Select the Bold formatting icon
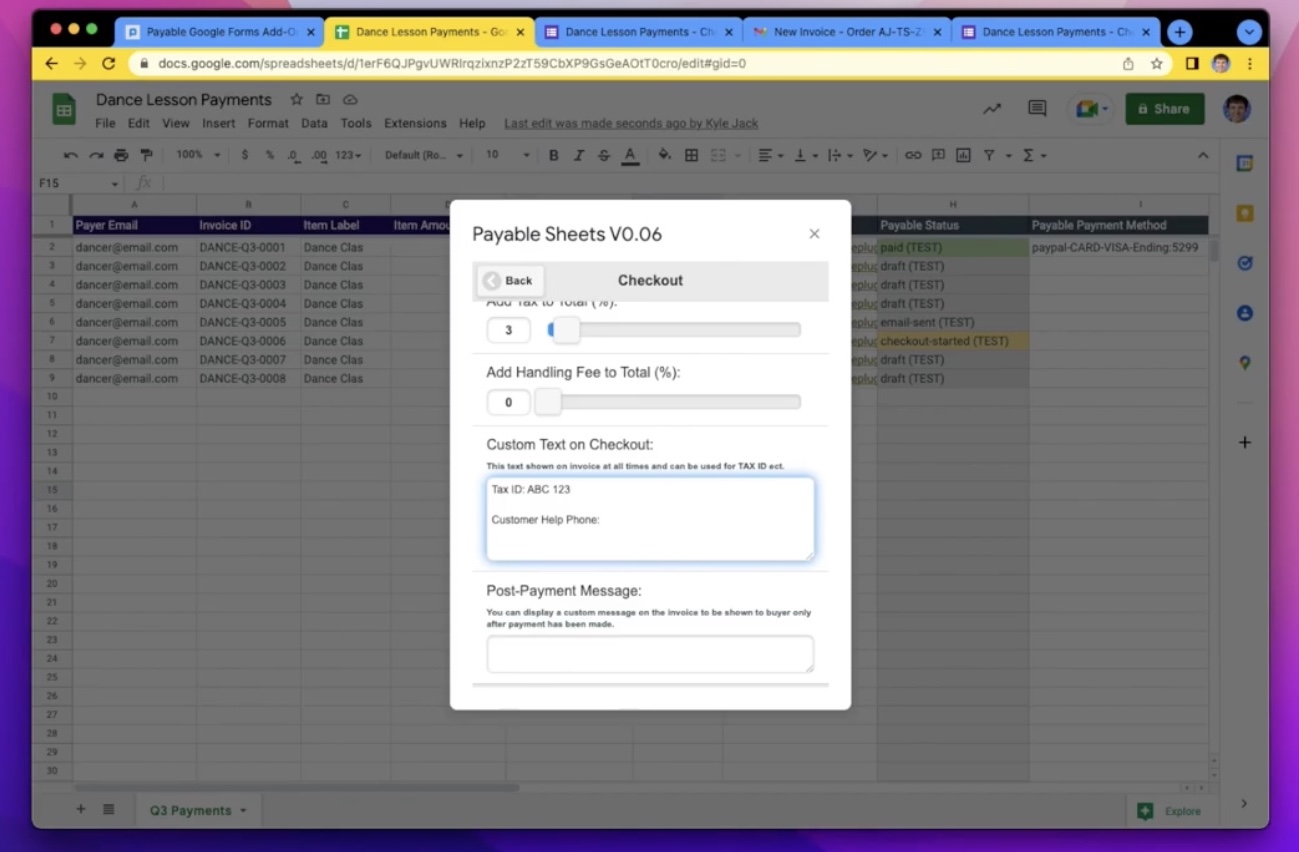1299x852 pixels. pyautogui.click(x=553, y=155)
